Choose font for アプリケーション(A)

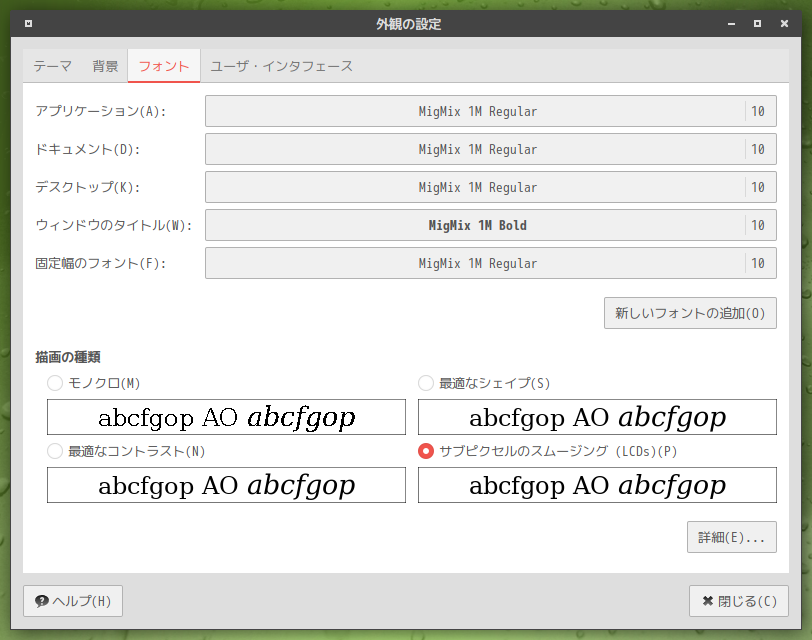[x=490, y=111]
